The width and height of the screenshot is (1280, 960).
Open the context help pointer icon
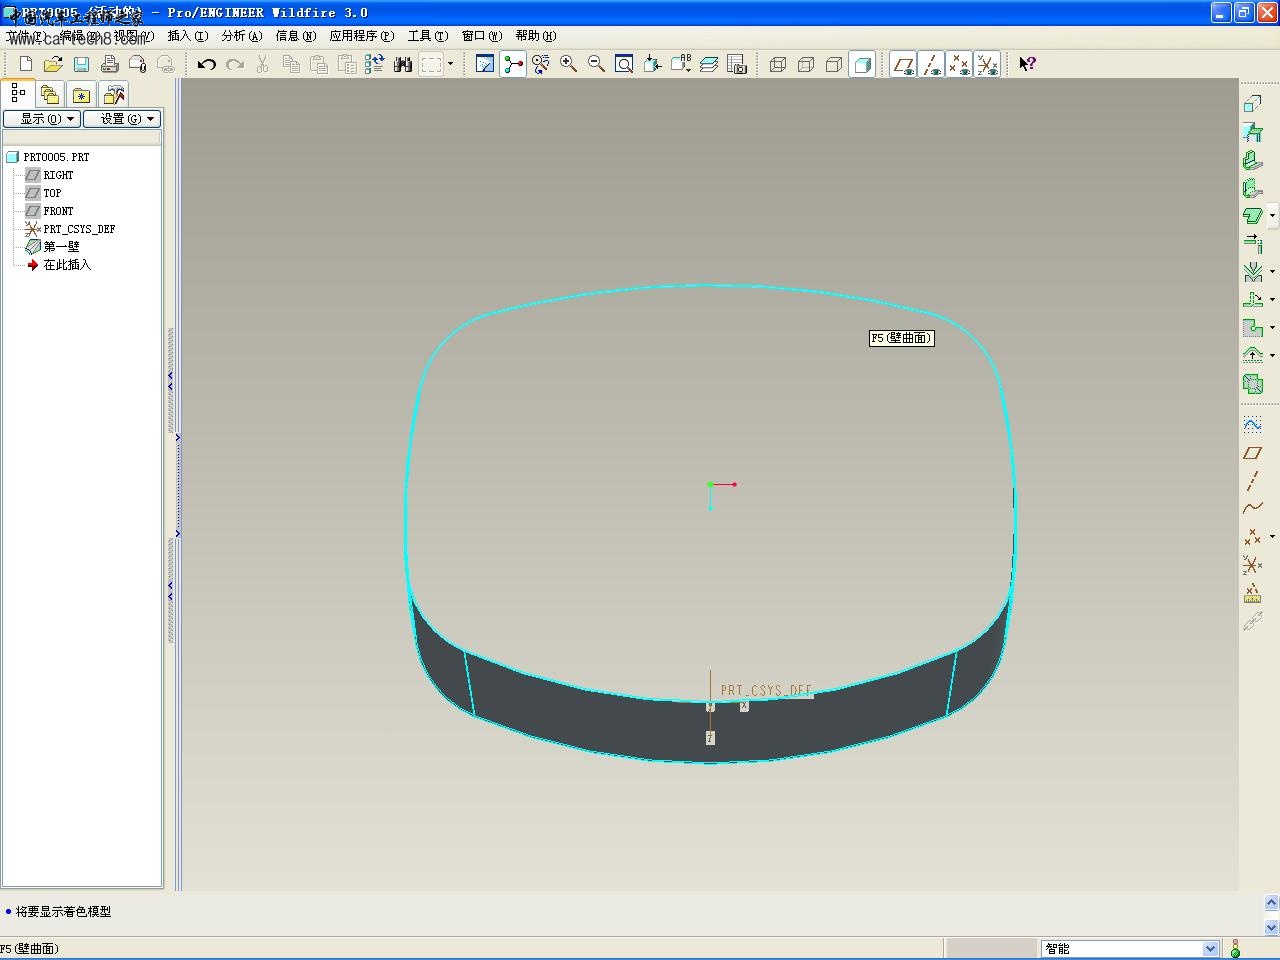(1027, 64)
